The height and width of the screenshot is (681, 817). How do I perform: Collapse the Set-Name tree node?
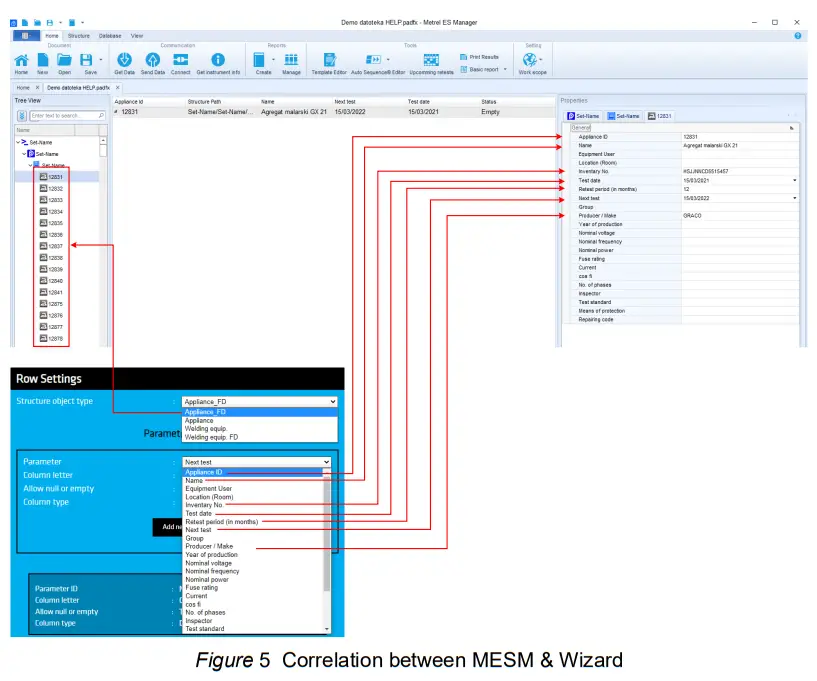18,142
